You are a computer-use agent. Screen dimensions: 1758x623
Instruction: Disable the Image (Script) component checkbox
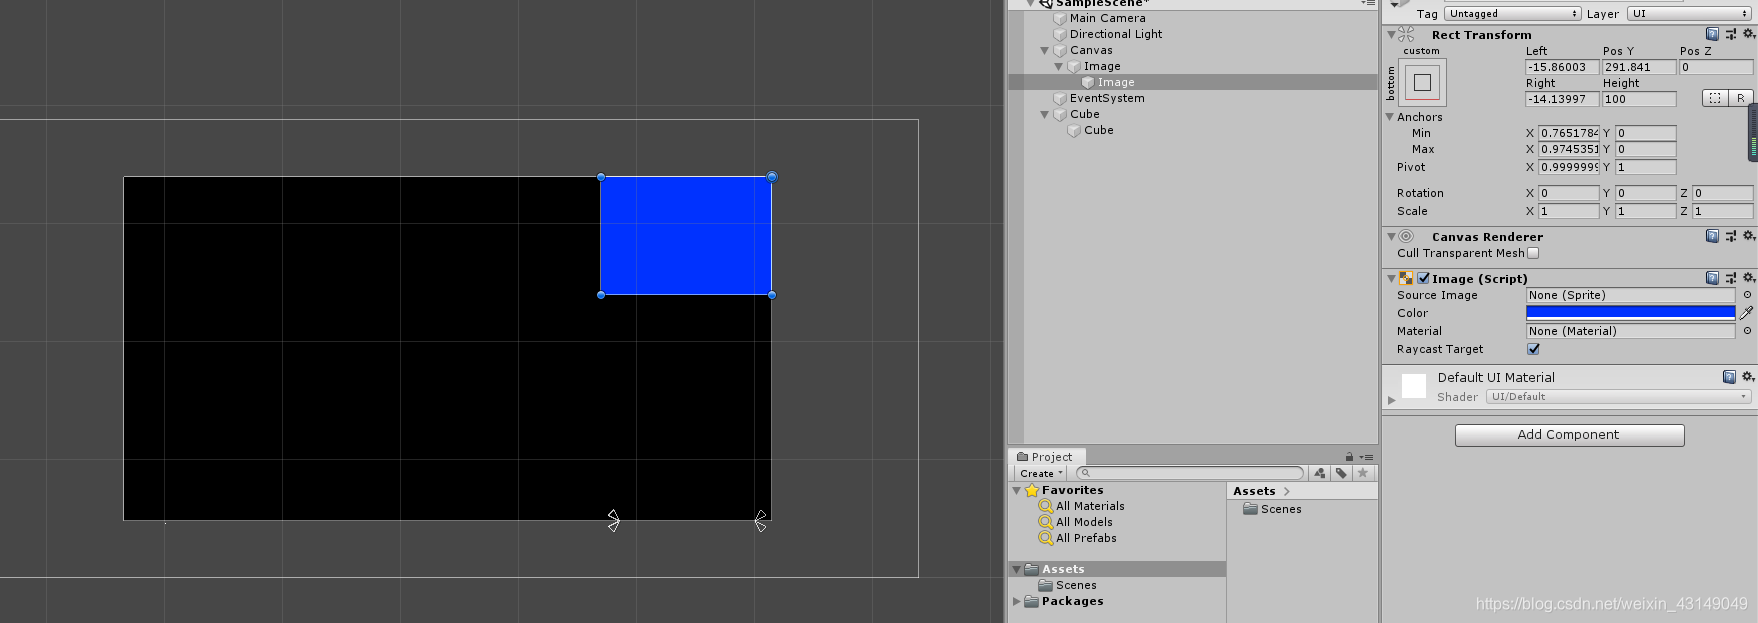point(1423,278)
